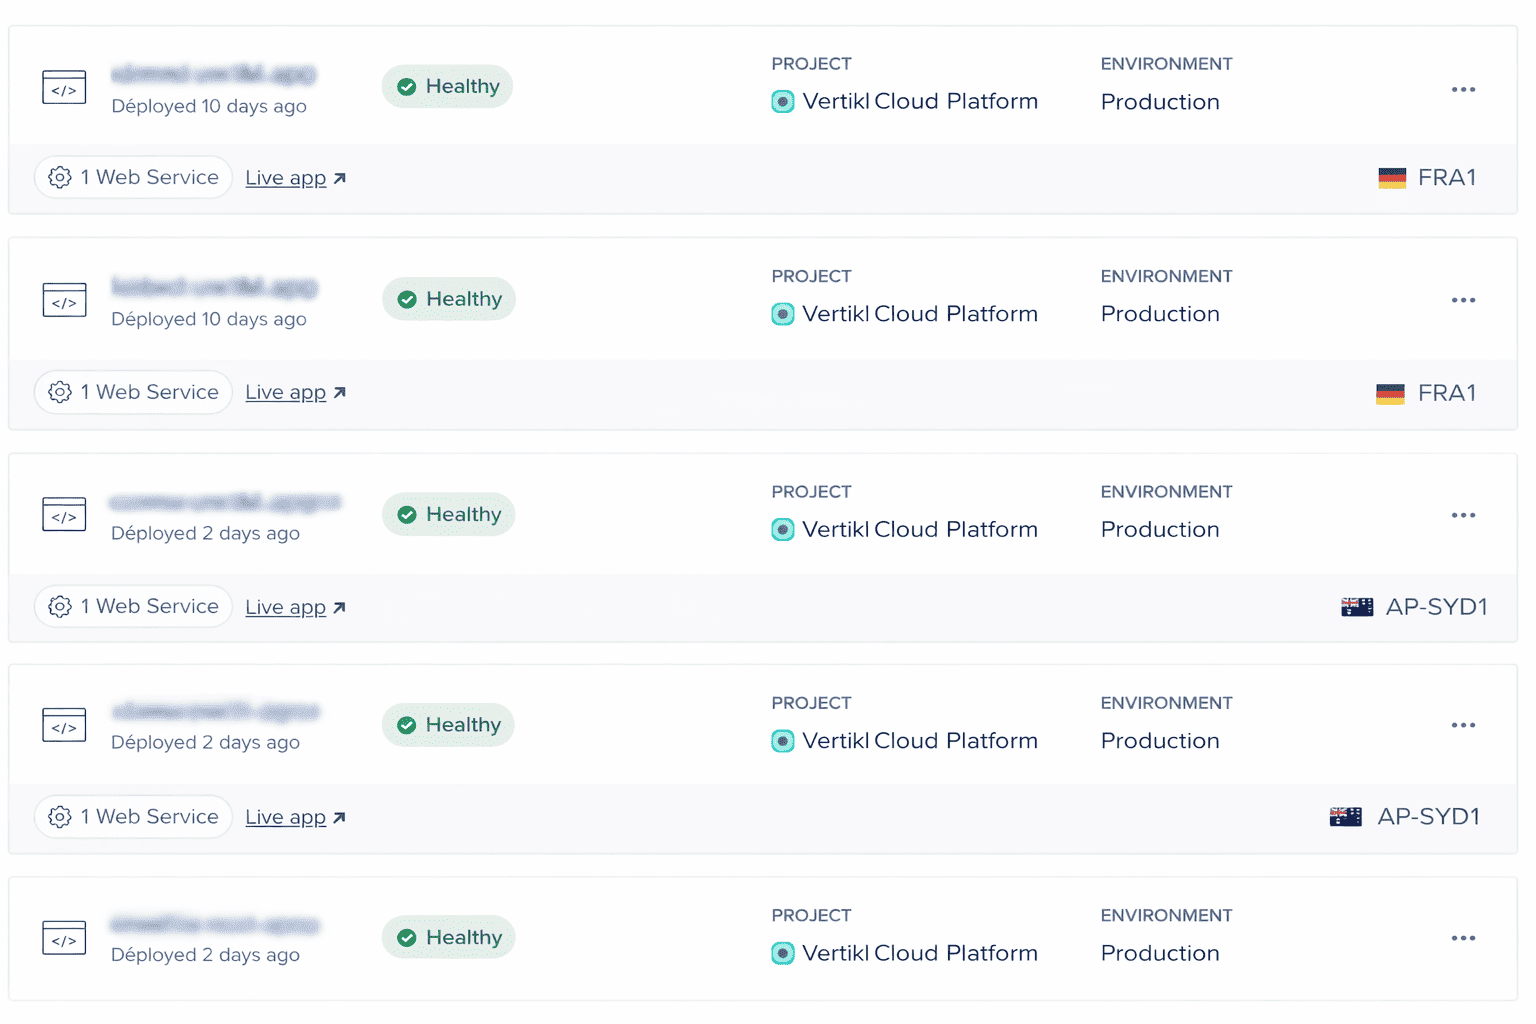Open the three-dot menu on the second app card
Image resolution: width=1536 pixels, height=1024 pixels.
point(1463,300)
